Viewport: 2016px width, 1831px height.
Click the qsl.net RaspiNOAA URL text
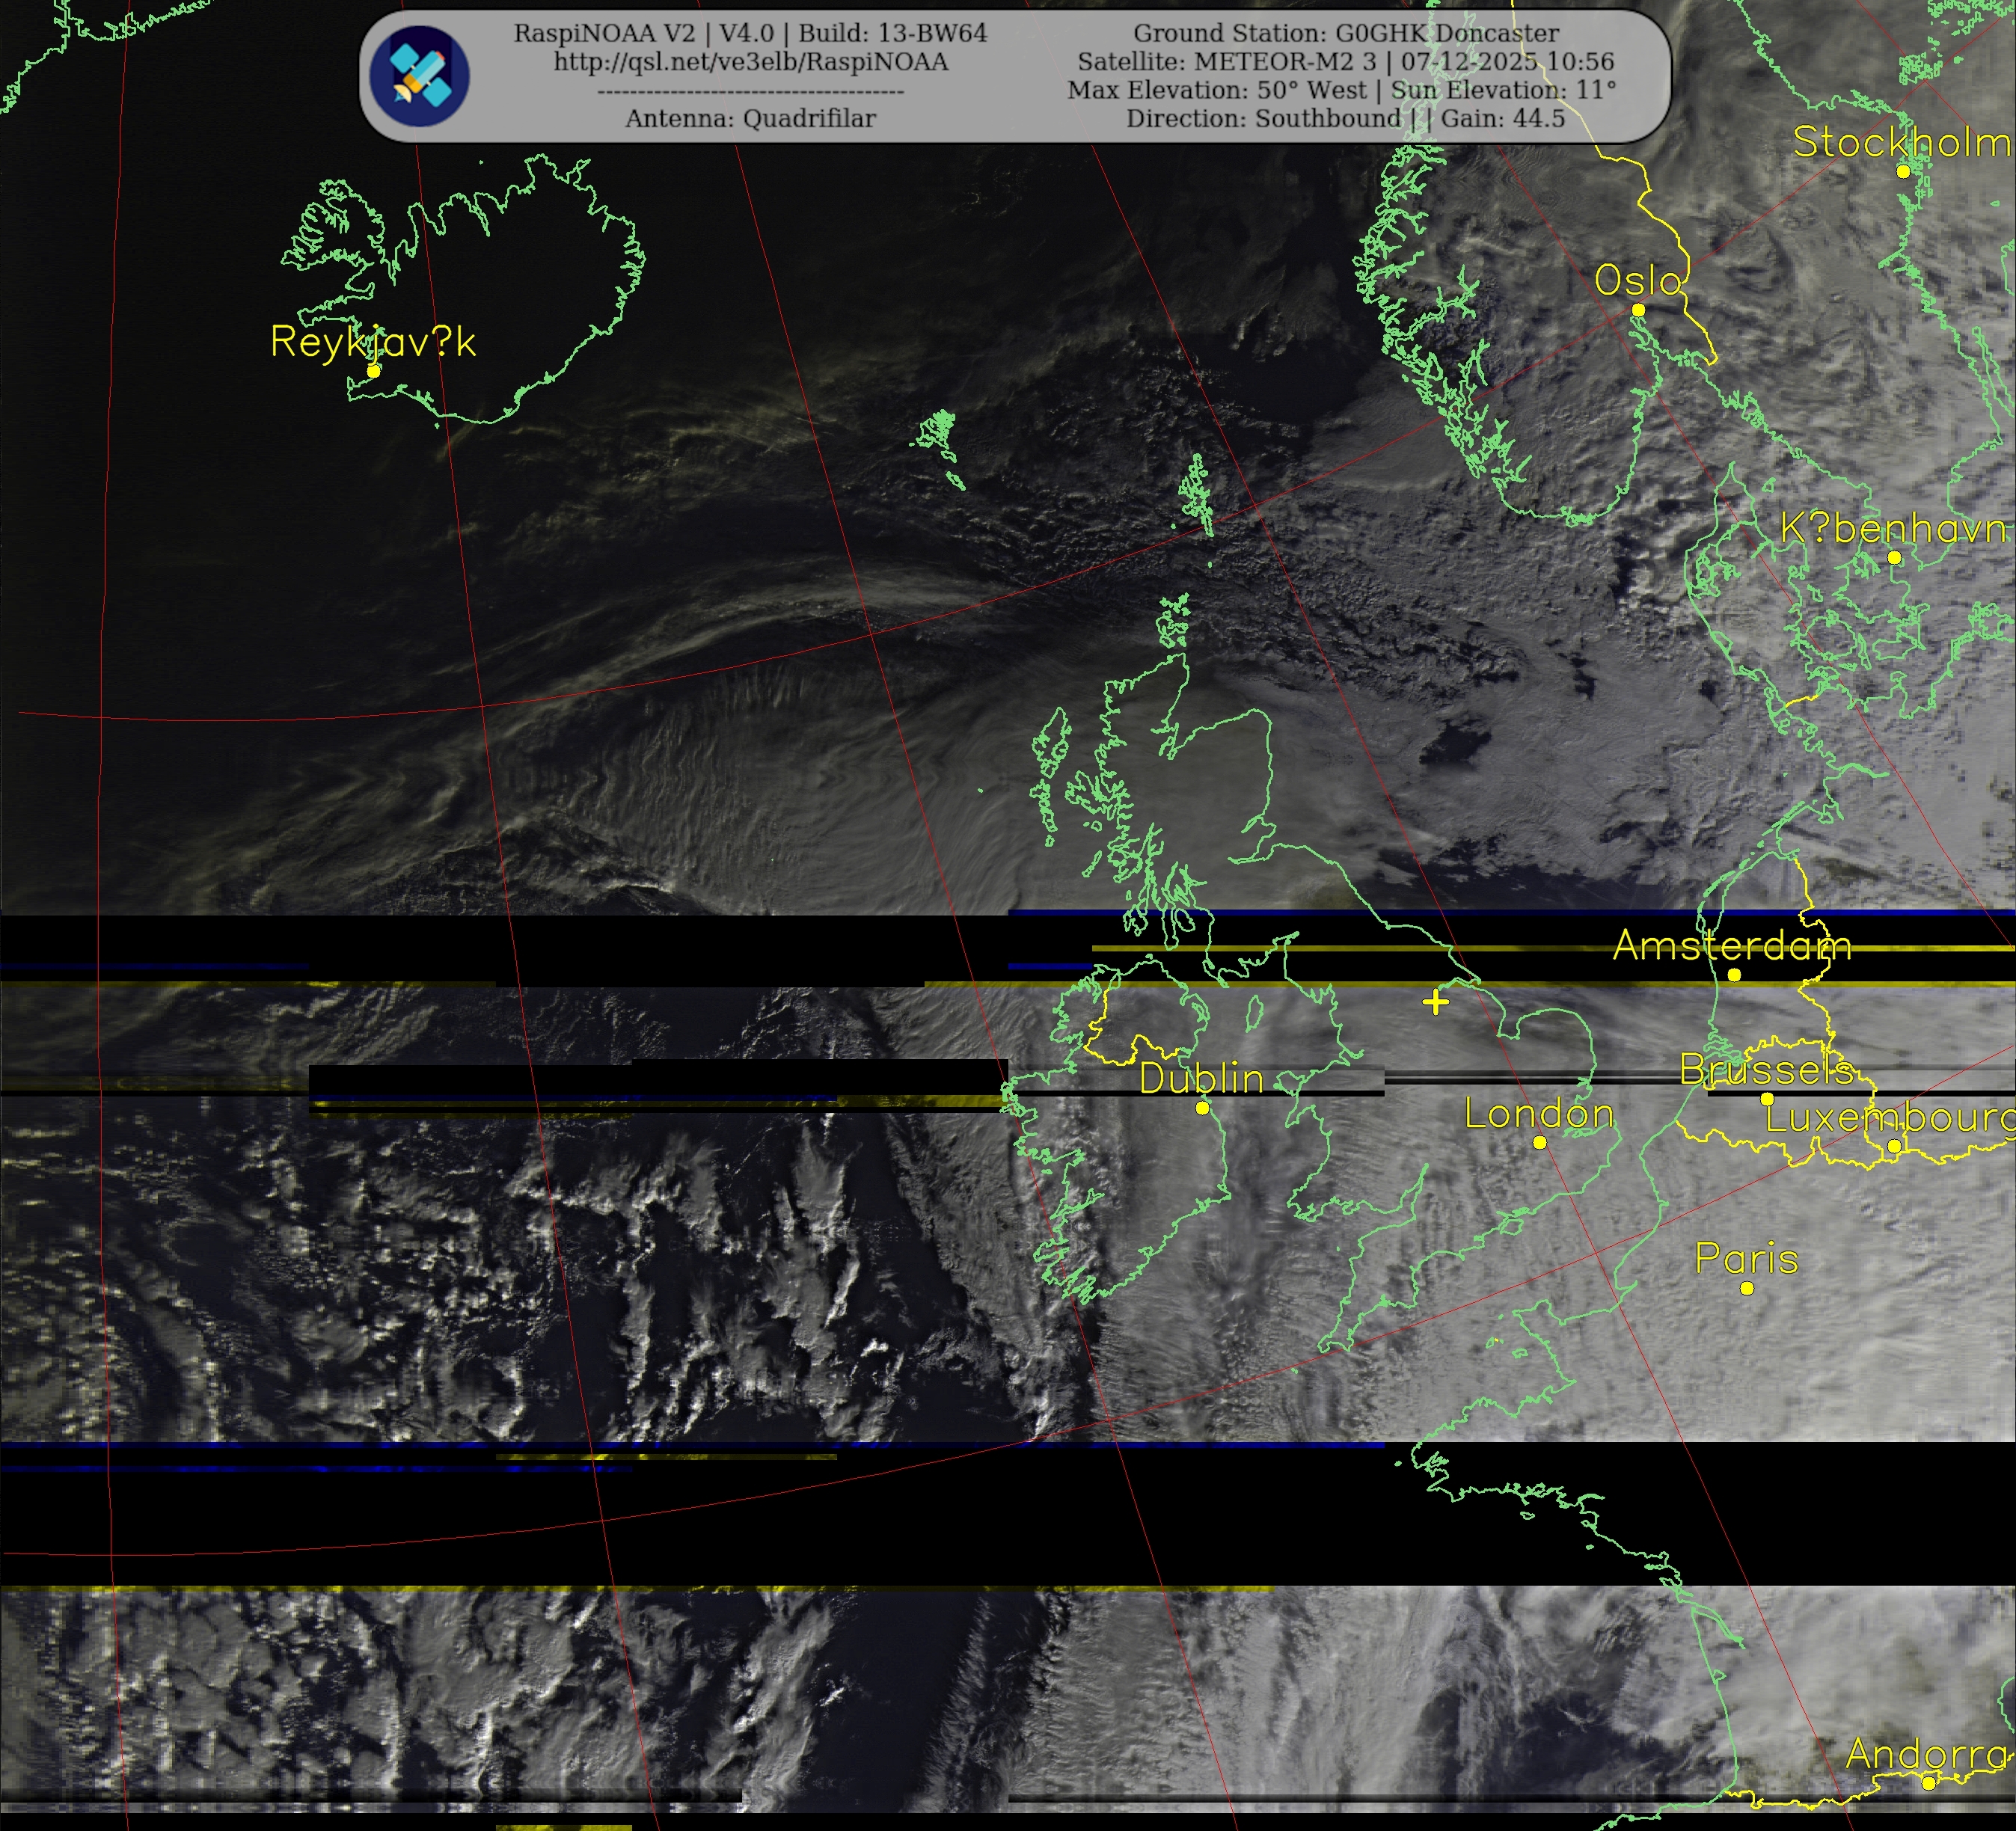tap(750, 62)
